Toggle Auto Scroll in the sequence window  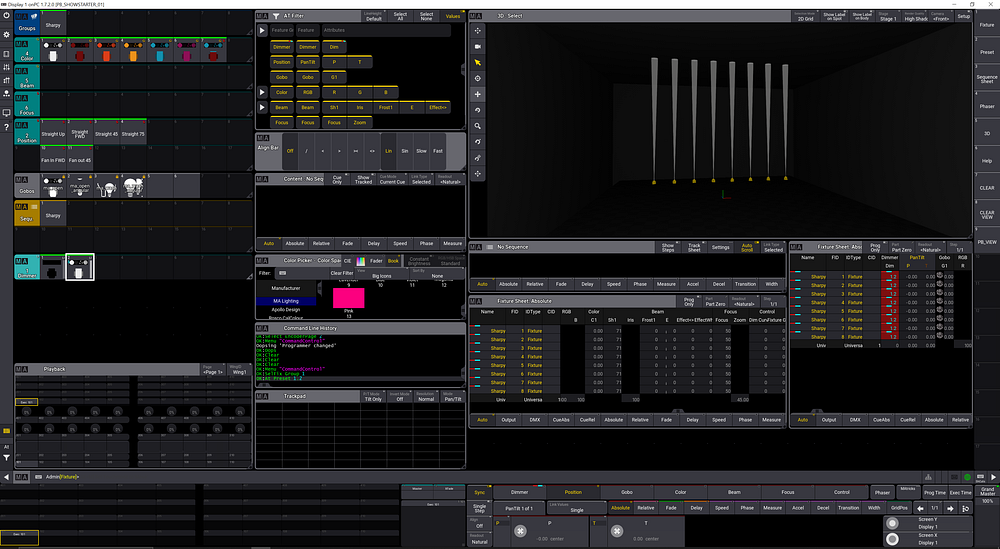747,247
